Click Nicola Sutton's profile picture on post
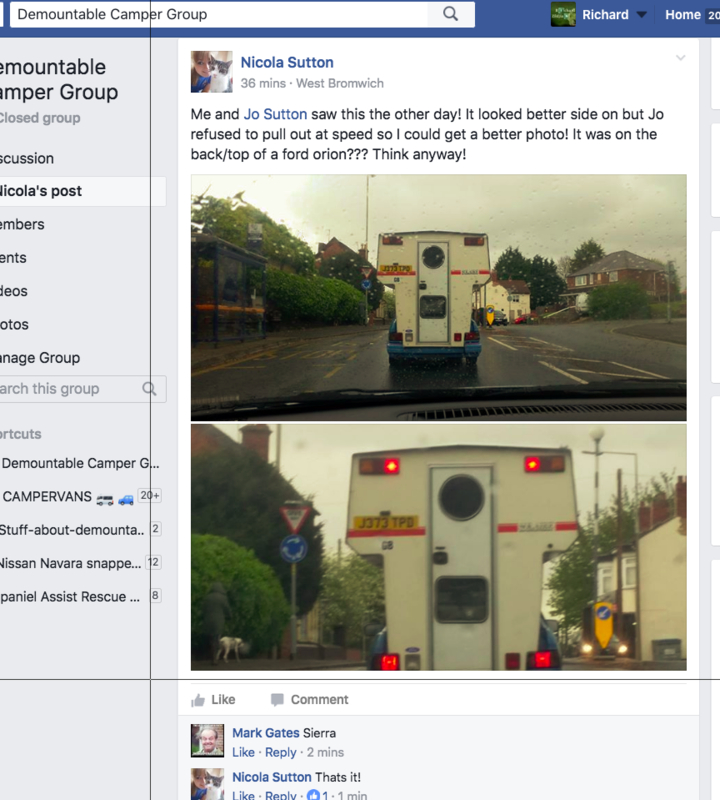The height and width of the screenshot is (800, 720). 212,72
